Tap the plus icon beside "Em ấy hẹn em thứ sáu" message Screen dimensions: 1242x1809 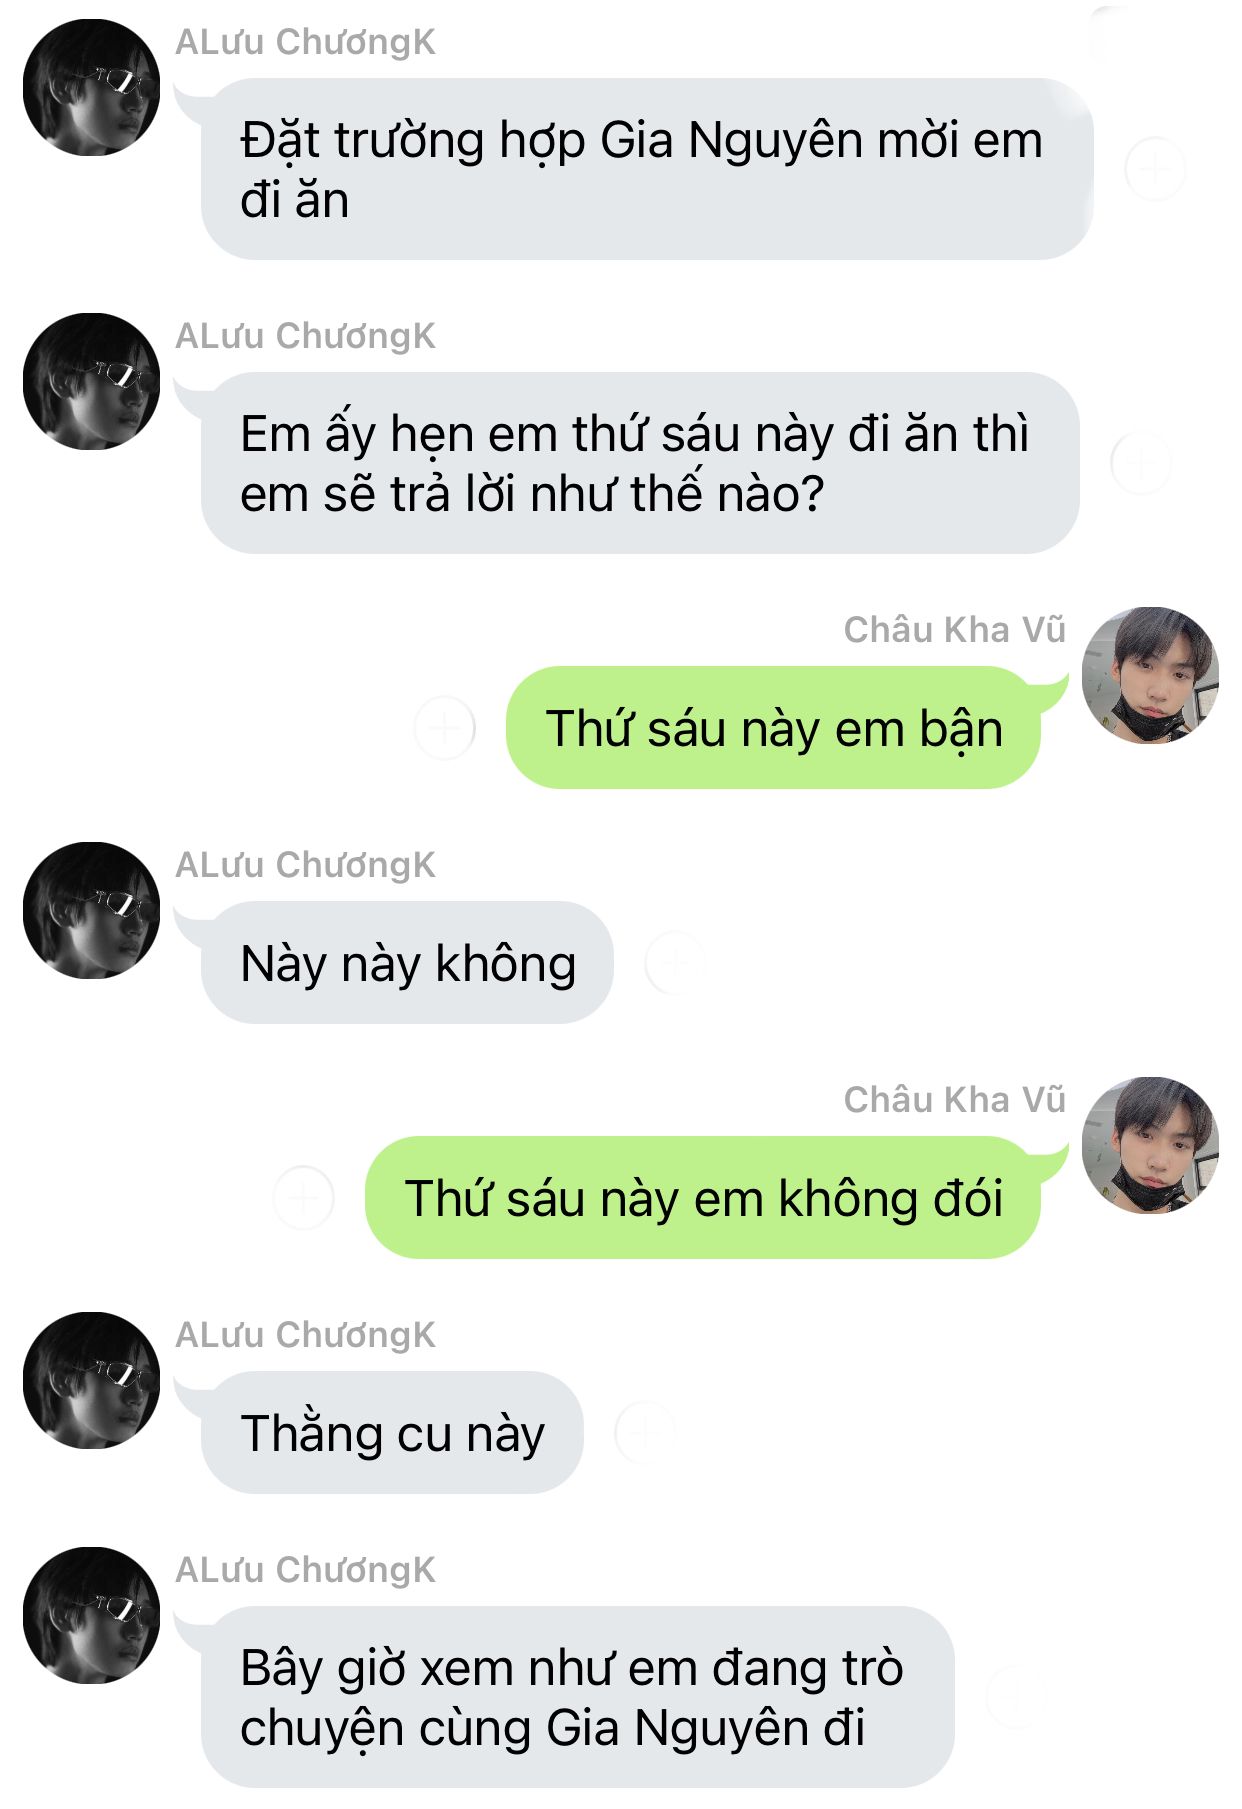pos(1141,463)
